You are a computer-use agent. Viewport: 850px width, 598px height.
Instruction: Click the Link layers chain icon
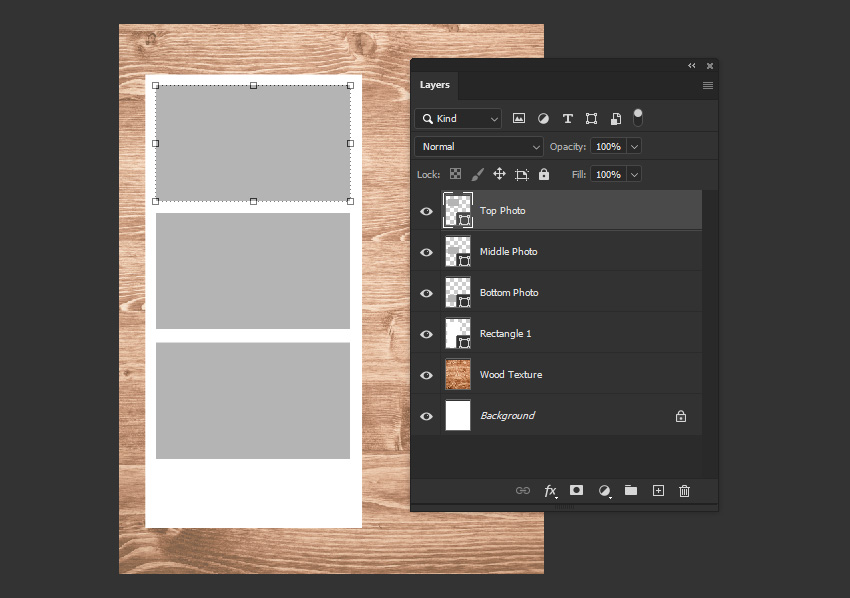[x=523, y=491]
